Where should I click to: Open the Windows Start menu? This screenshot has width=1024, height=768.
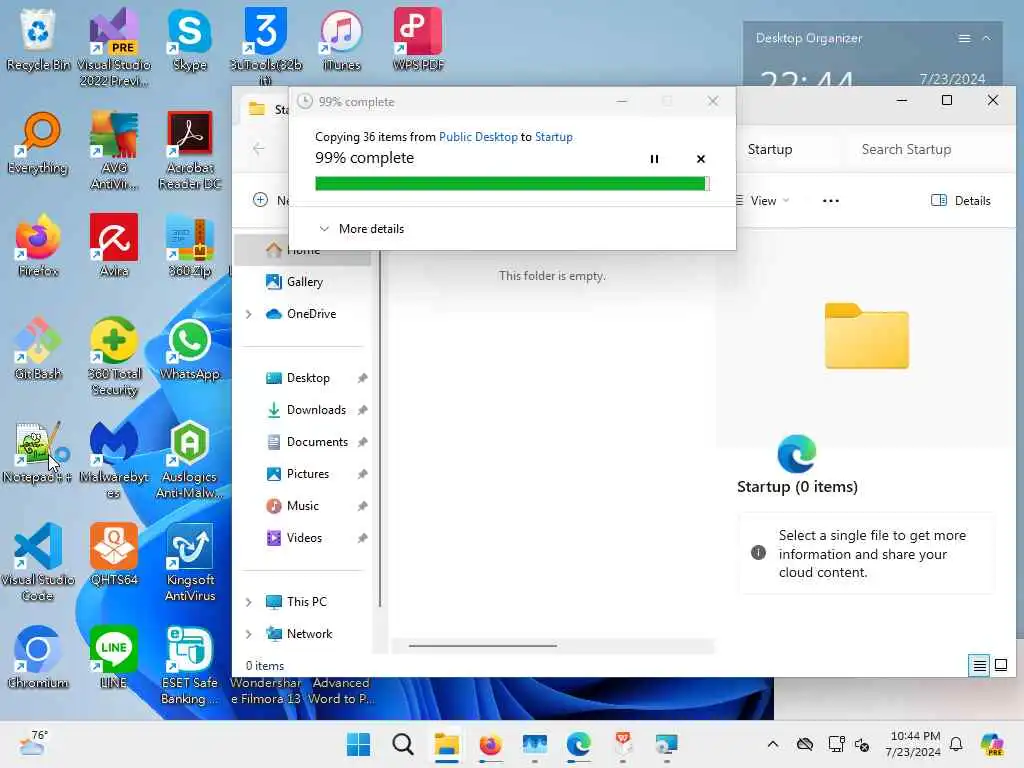[358, 744]
